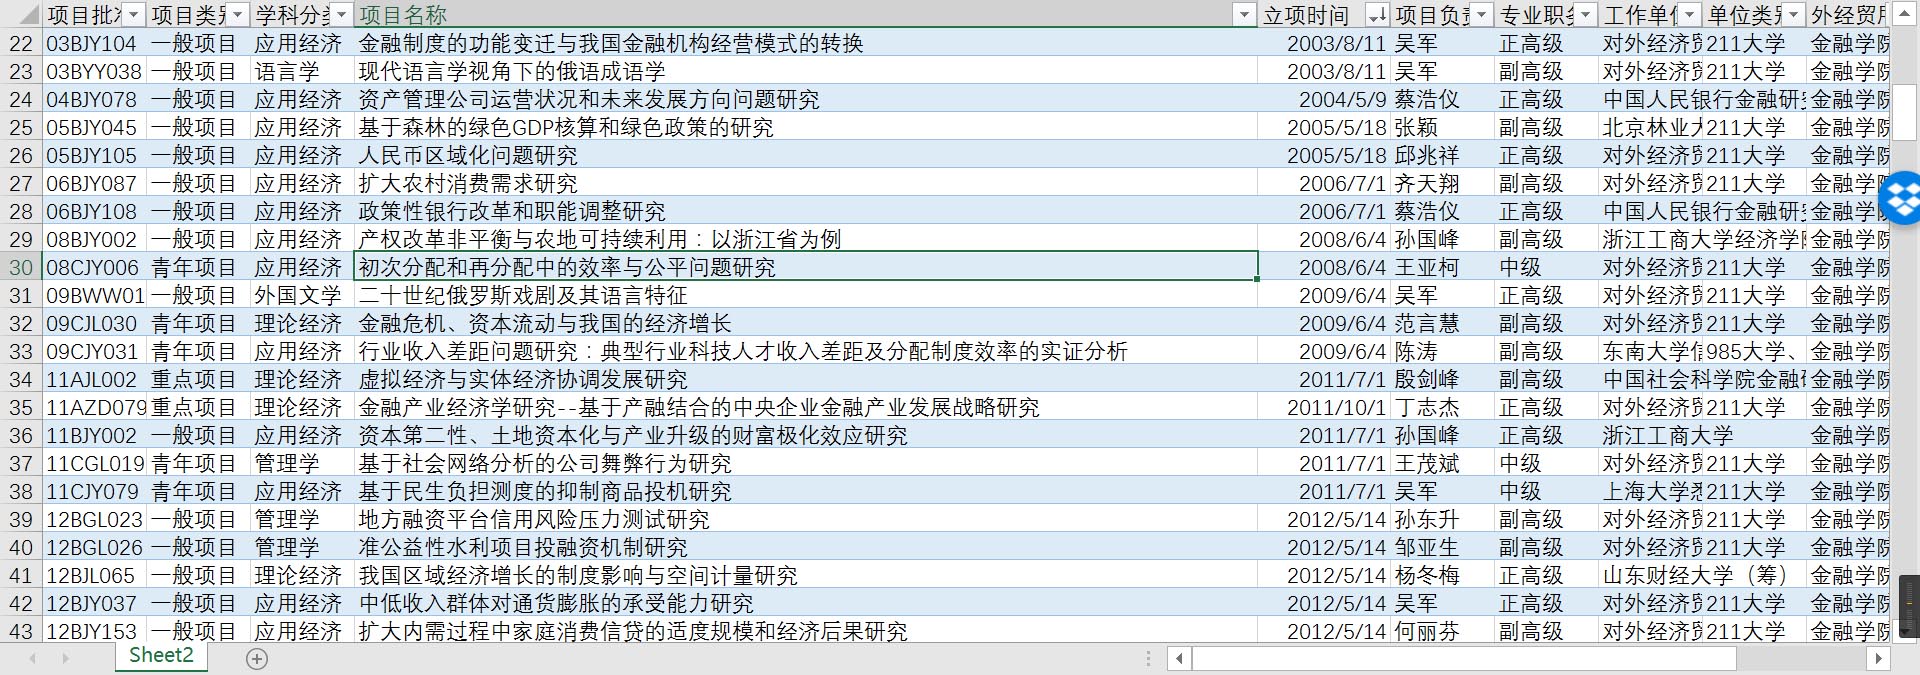
Task: Open 项目类别 column filter dropdown
Action: tap(237, 14)
